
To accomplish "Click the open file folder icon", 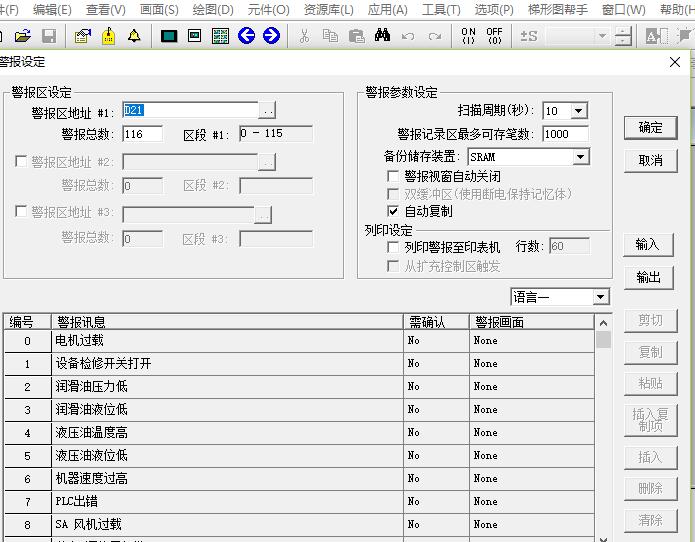I will [x=22, y=36].
